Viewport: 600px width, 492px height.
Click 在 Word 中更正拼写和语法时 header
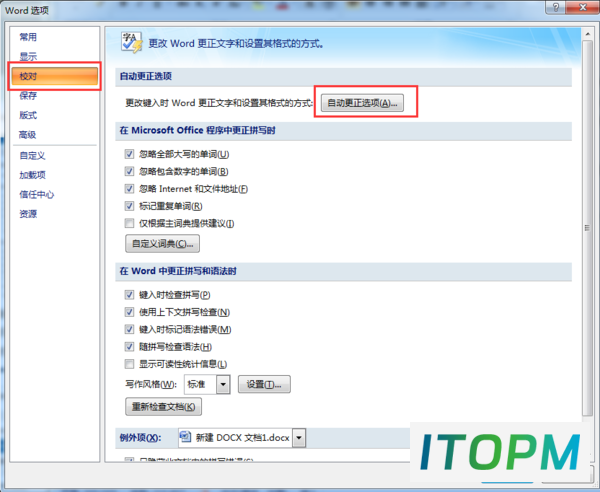[178, 271]
